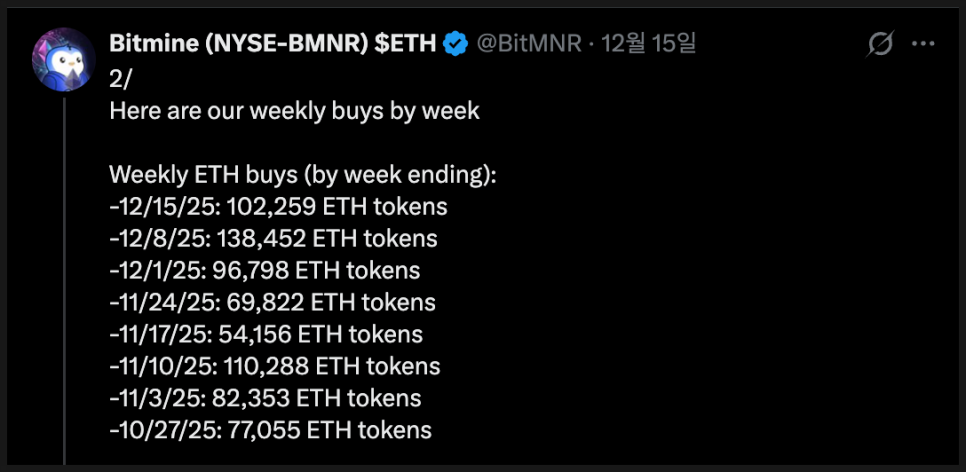The image size is (966, 472).
Task: Click the 12/15/25 102,259 ETH line
Action: (x=278, y=207)
